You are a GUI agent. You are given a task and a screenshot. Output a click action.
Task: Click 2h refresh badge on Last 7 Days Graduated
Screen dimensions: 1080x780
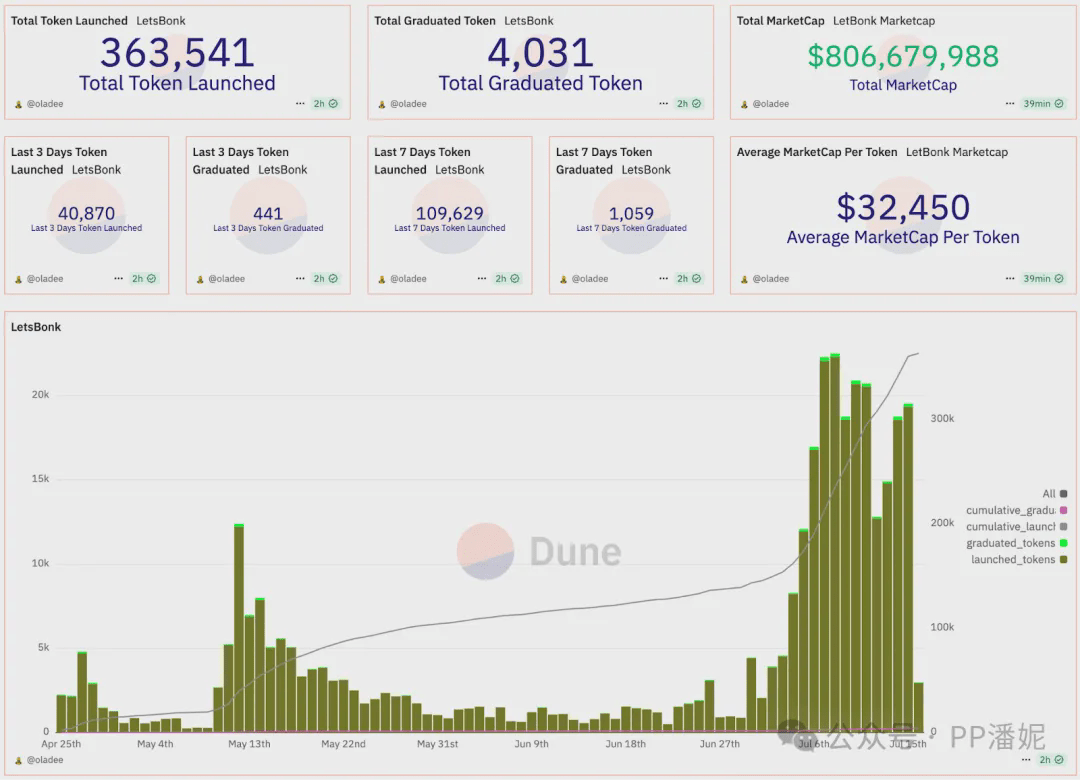(x=689, y=278)
